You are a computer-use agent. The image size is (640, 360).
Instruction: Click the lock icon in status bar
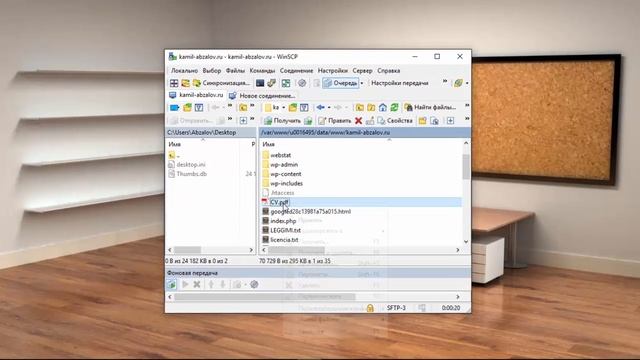point(370,308)
